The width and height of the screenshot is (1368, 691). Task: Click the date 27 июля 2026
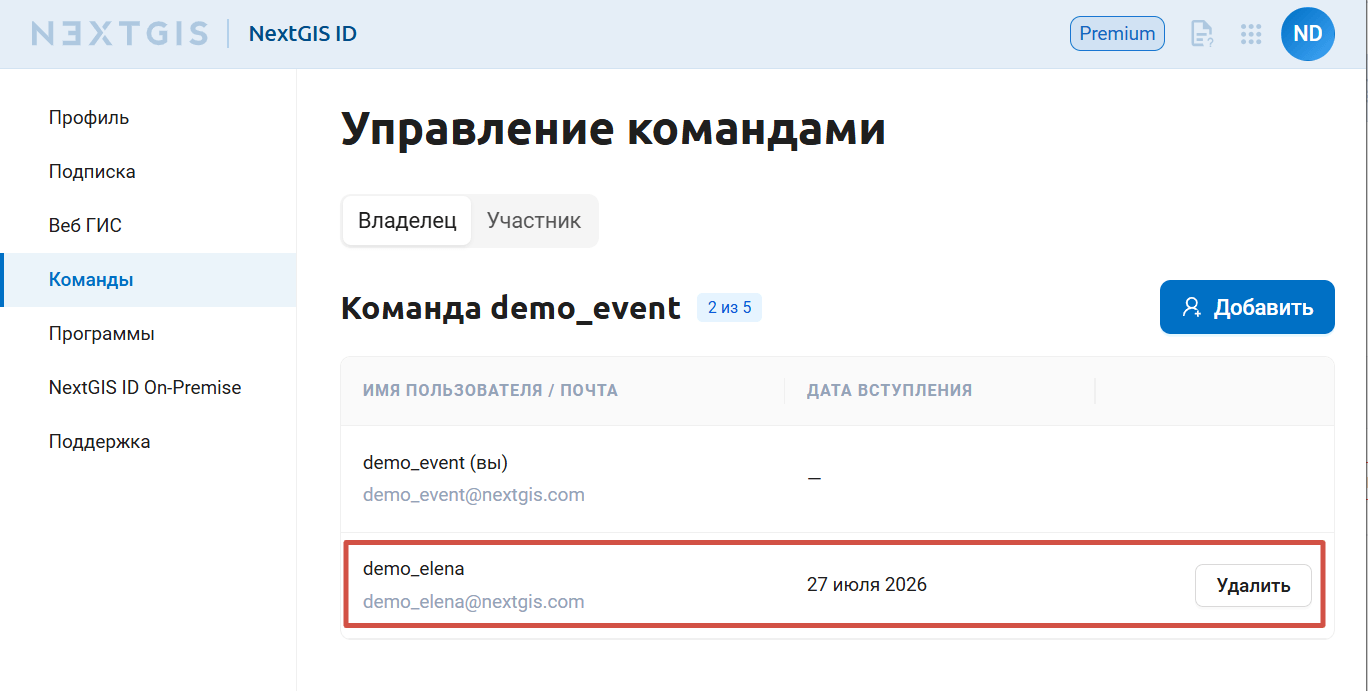(x=867, y=585)
